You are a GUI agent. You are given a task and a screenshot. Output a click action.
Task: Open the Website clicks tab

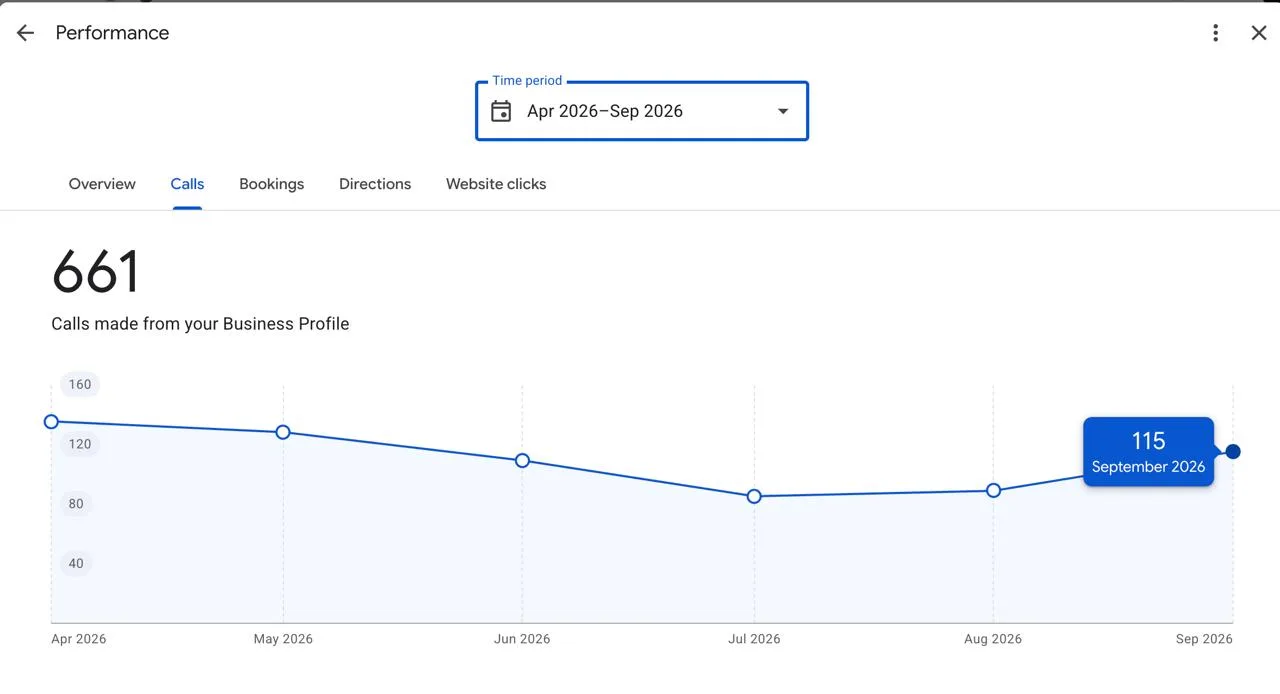tap(496, 184)
